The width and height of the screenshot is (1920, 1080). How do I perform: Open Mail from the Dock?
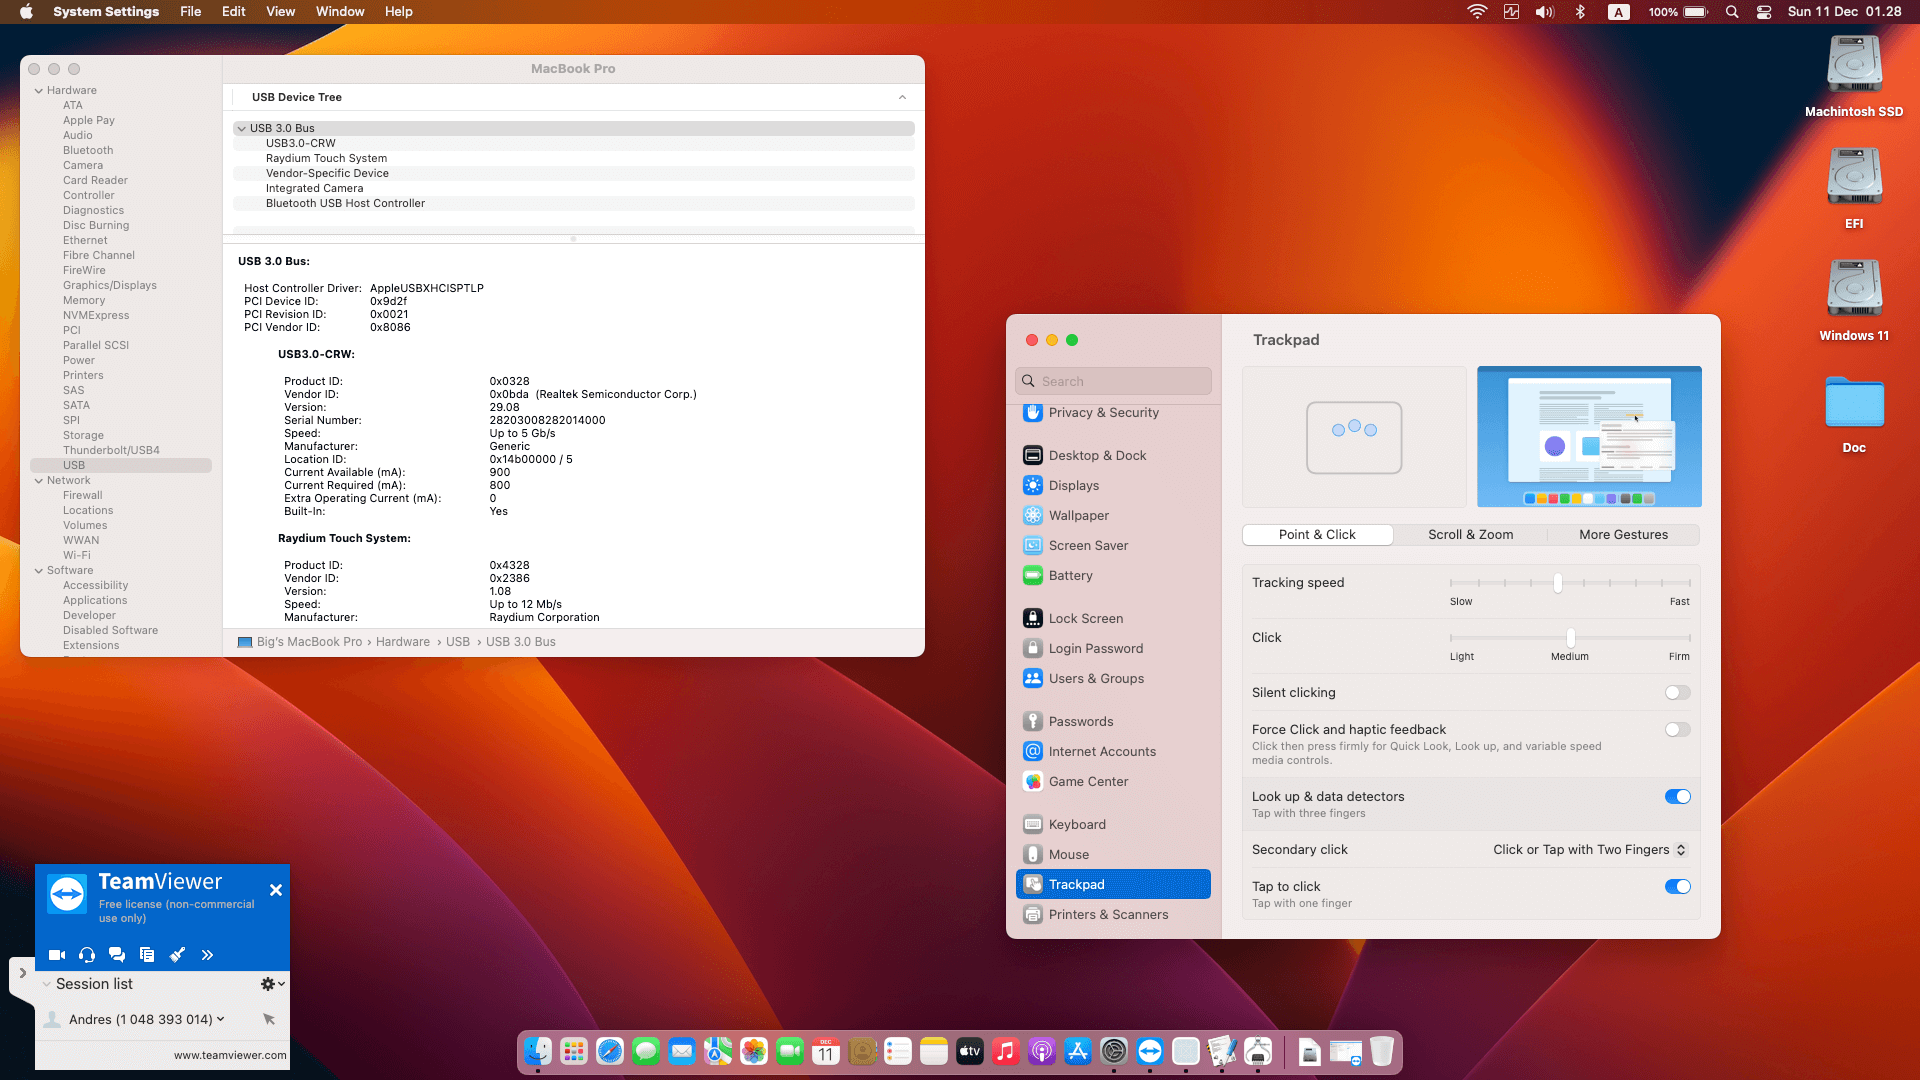[682, 1051]
